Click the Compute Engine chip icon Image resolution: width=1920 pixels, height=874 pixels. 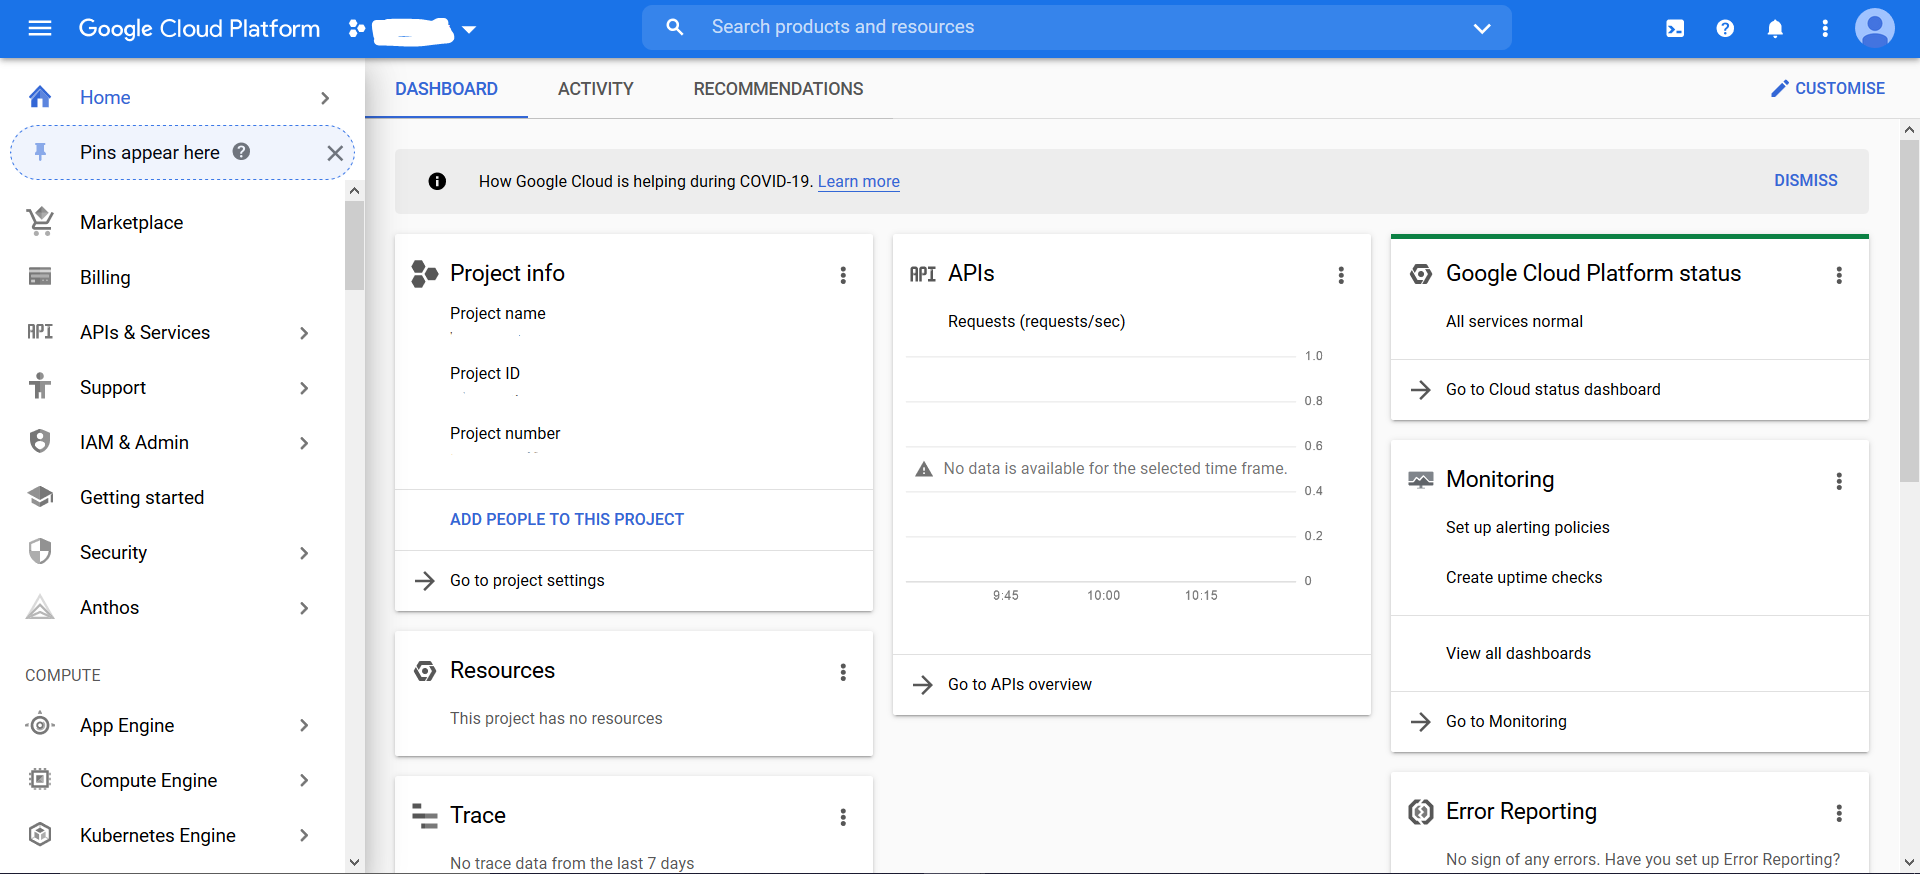click(40, 779)
